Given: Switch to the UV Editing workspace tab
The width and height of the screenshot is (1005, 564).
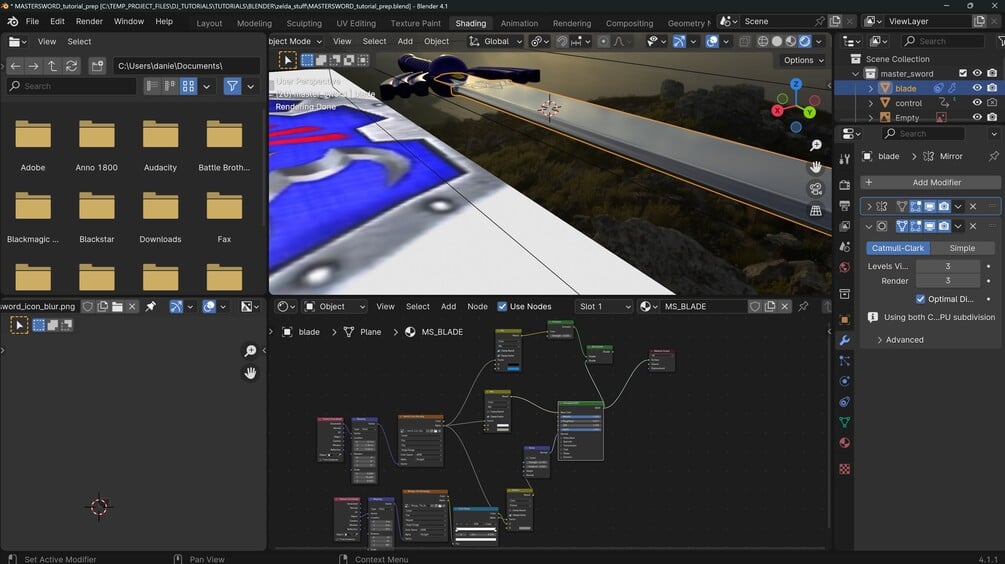Looking at the screenshot, I should 356,23.
